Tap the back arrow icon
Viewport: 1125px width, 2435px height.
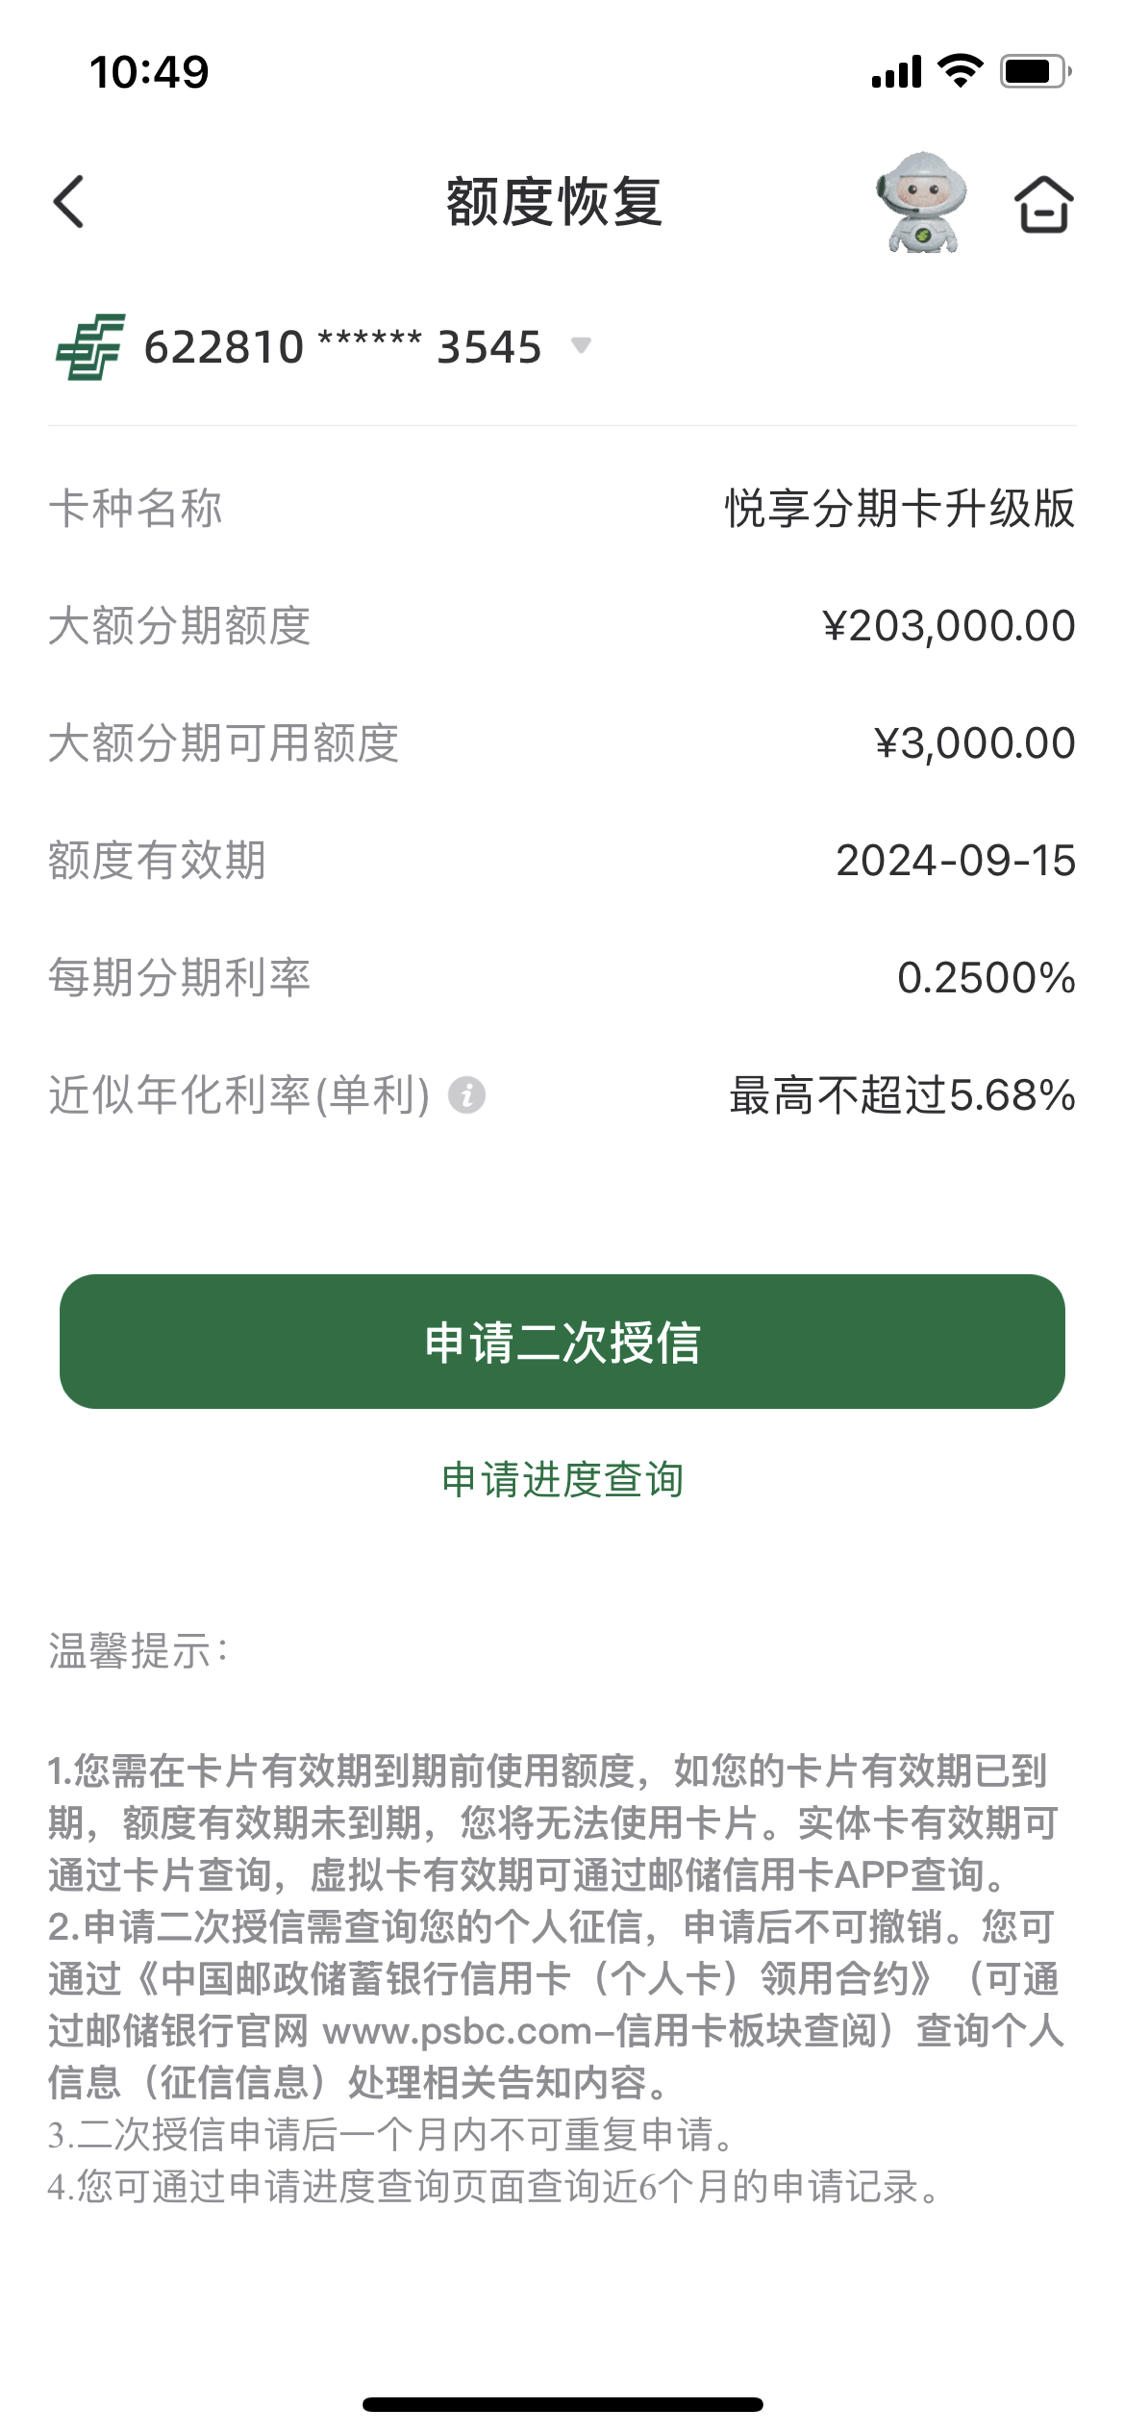(x=68, y=202)
